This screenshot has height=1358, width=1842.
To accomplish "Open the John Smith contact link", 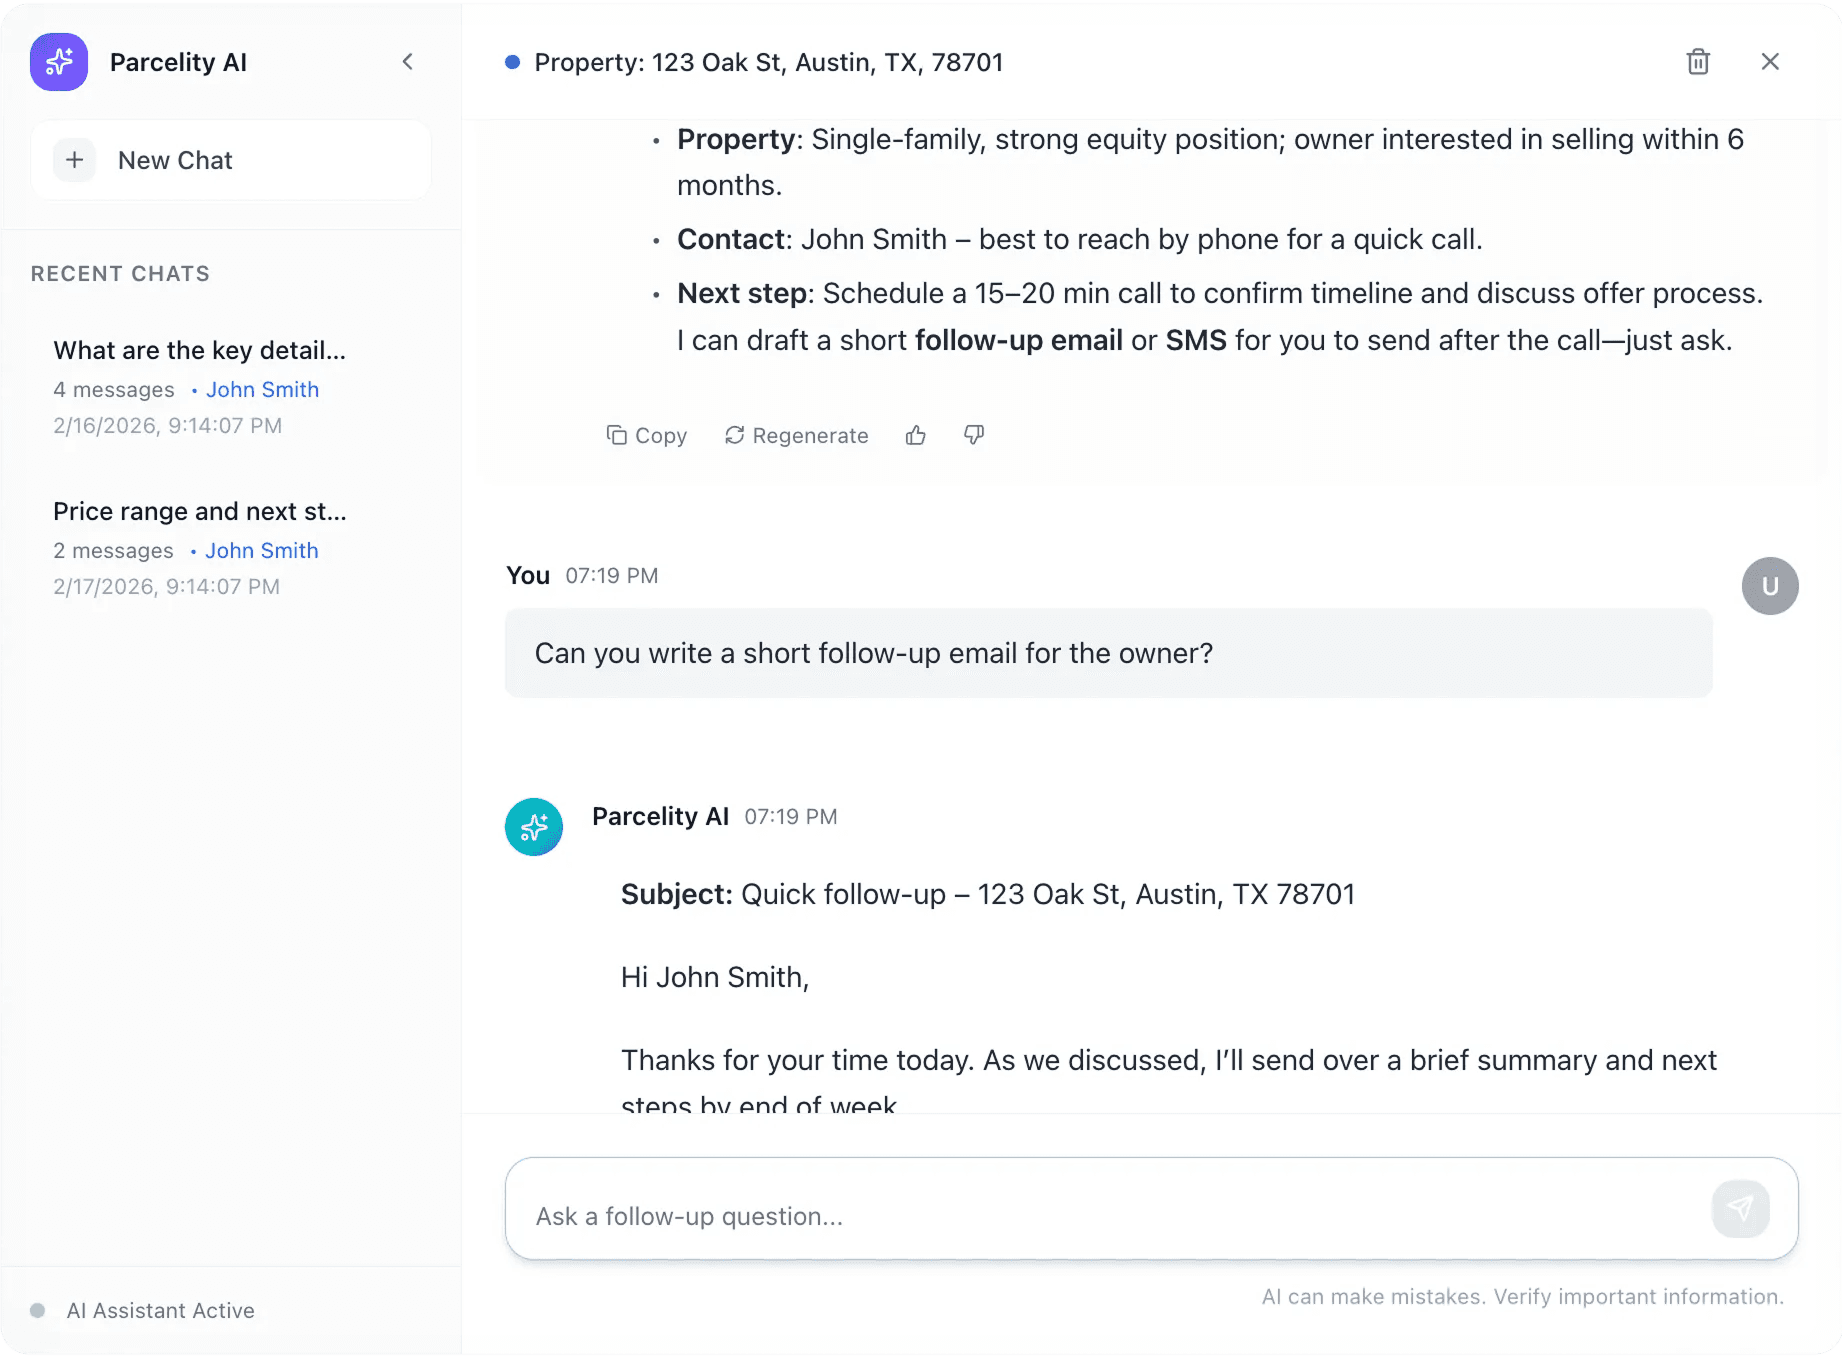I will click(x=261, y=389).
